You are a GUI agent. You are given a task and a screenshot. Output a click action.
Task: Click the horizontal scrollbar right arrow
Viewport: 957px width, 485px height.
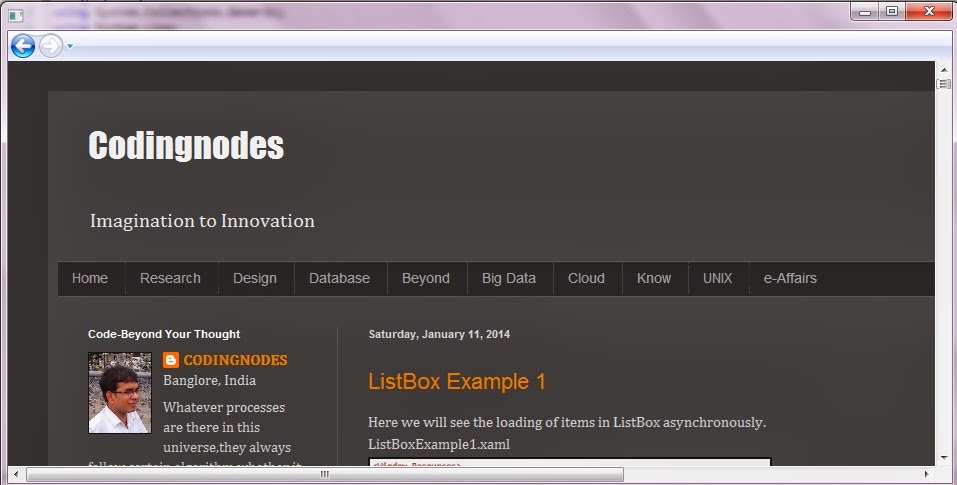click(927, 474)
